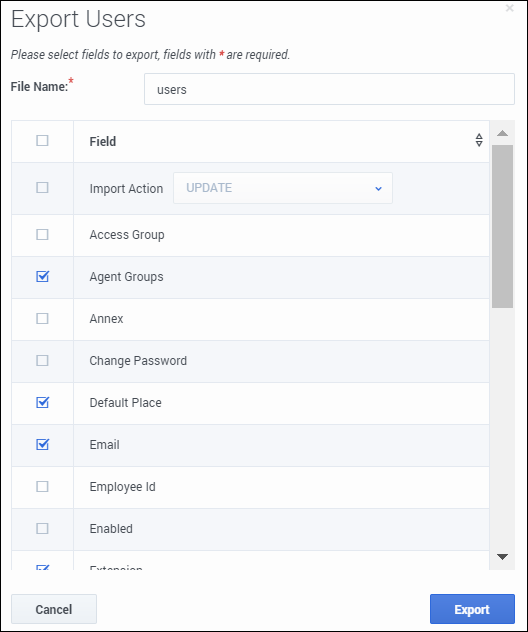
Task: Tick the Change Password checkbox
Action: pyautogui.click(x=42, y=360)
